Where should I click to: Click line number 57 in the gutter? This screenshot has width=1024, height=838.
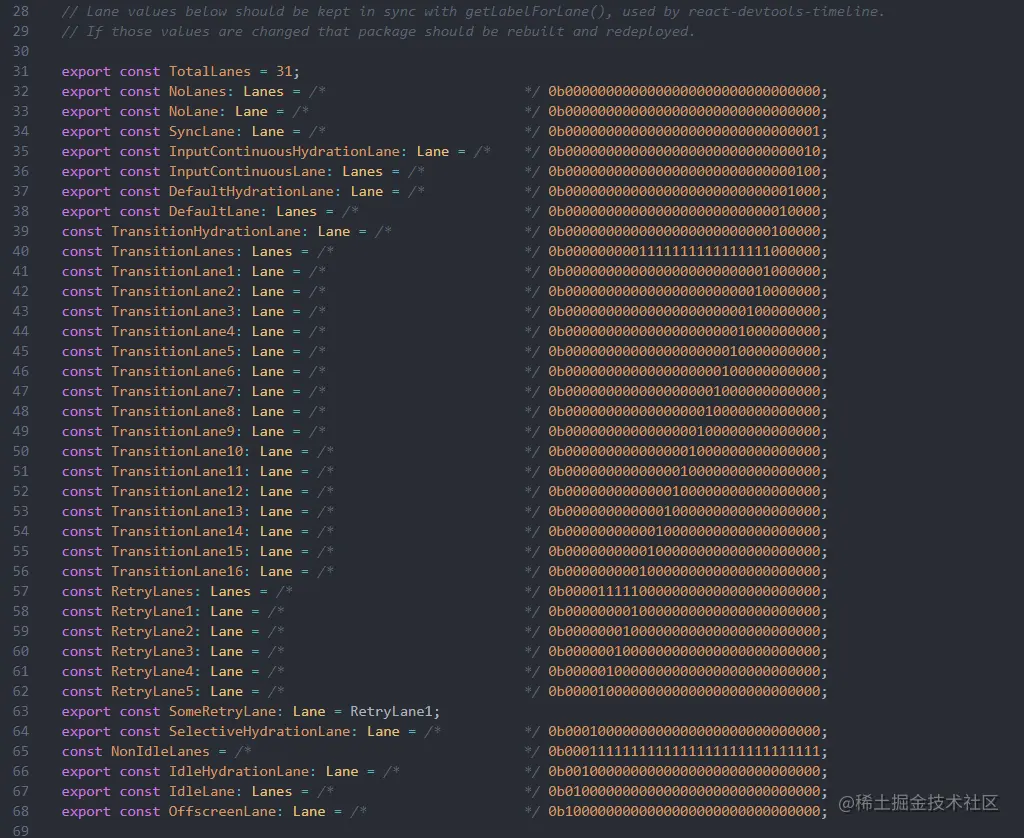point(21,592)
